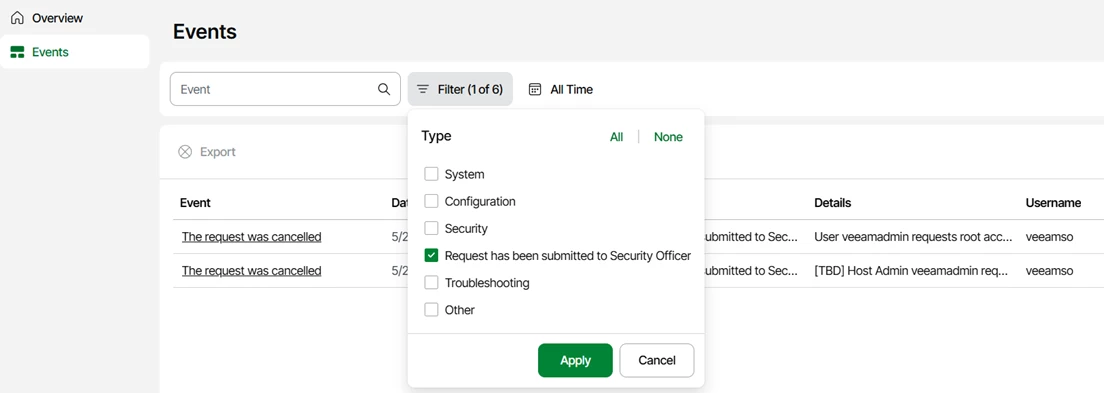
Task: Uncheck Request has been submitted to Security Officer
Action: tap(431, 256)
